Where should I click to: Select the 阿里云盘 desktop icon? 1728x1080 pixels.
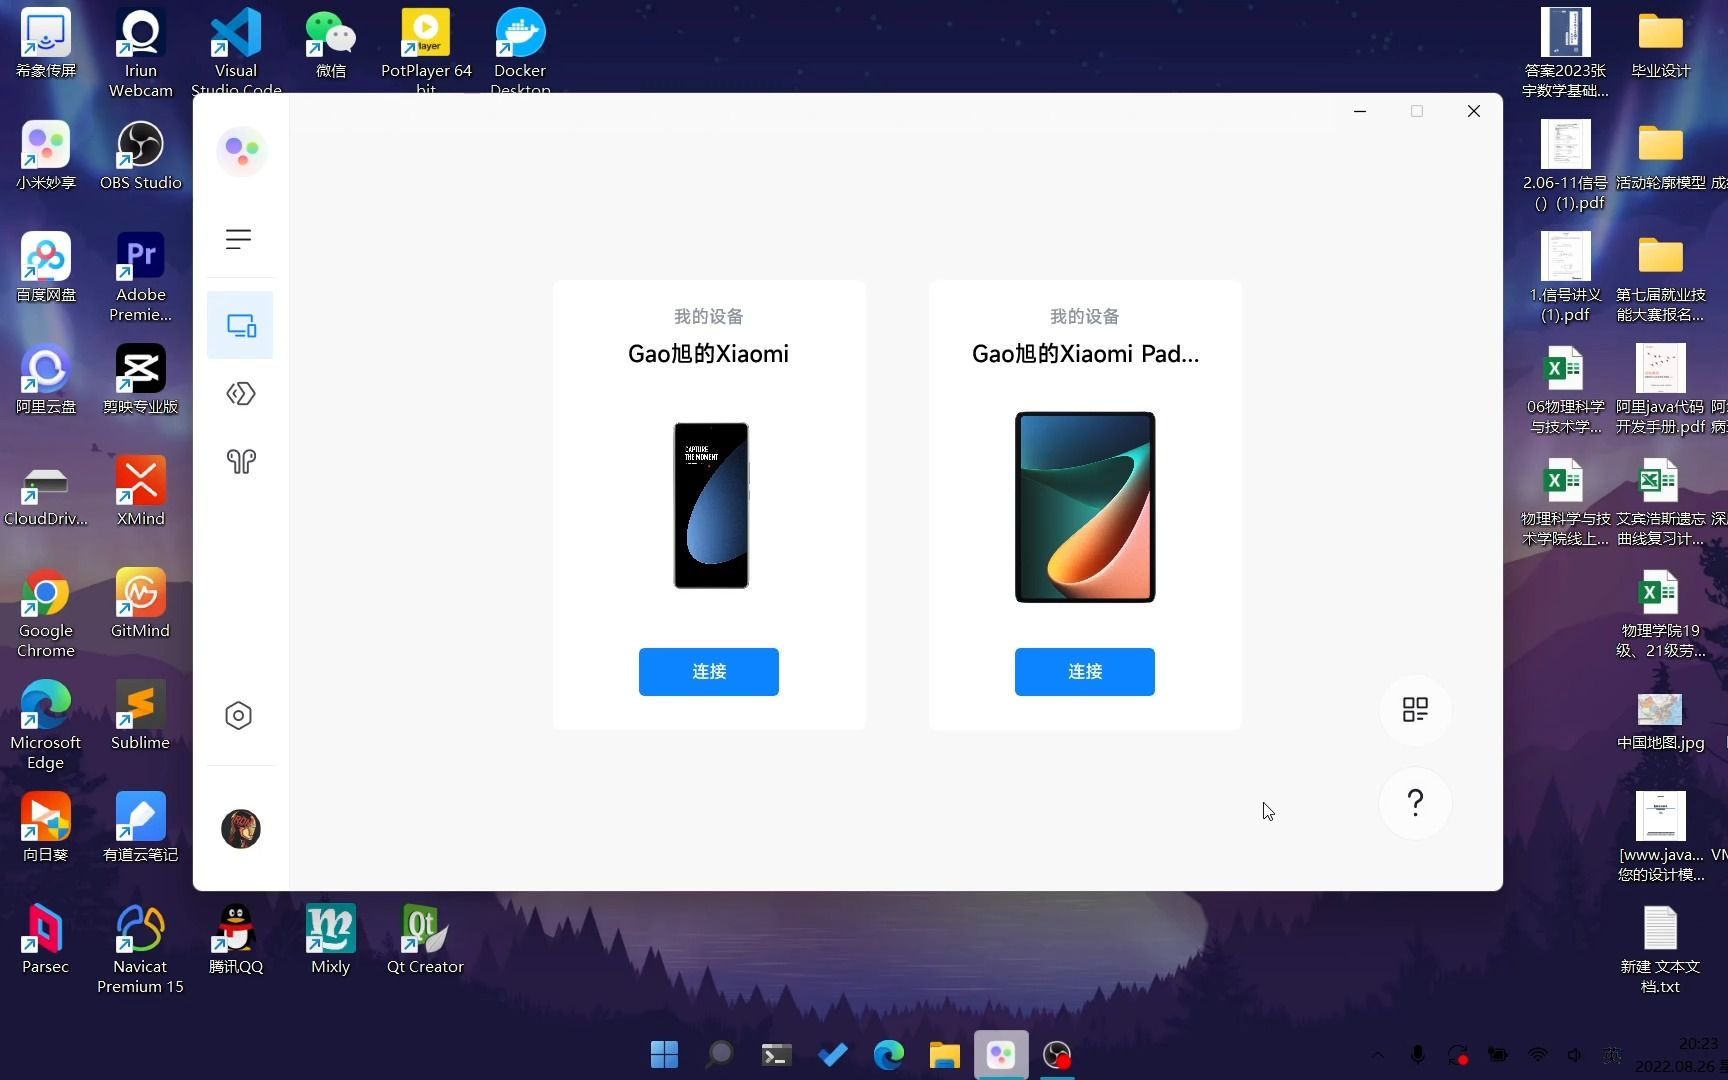pyautogui.click(x=45, y=380)
